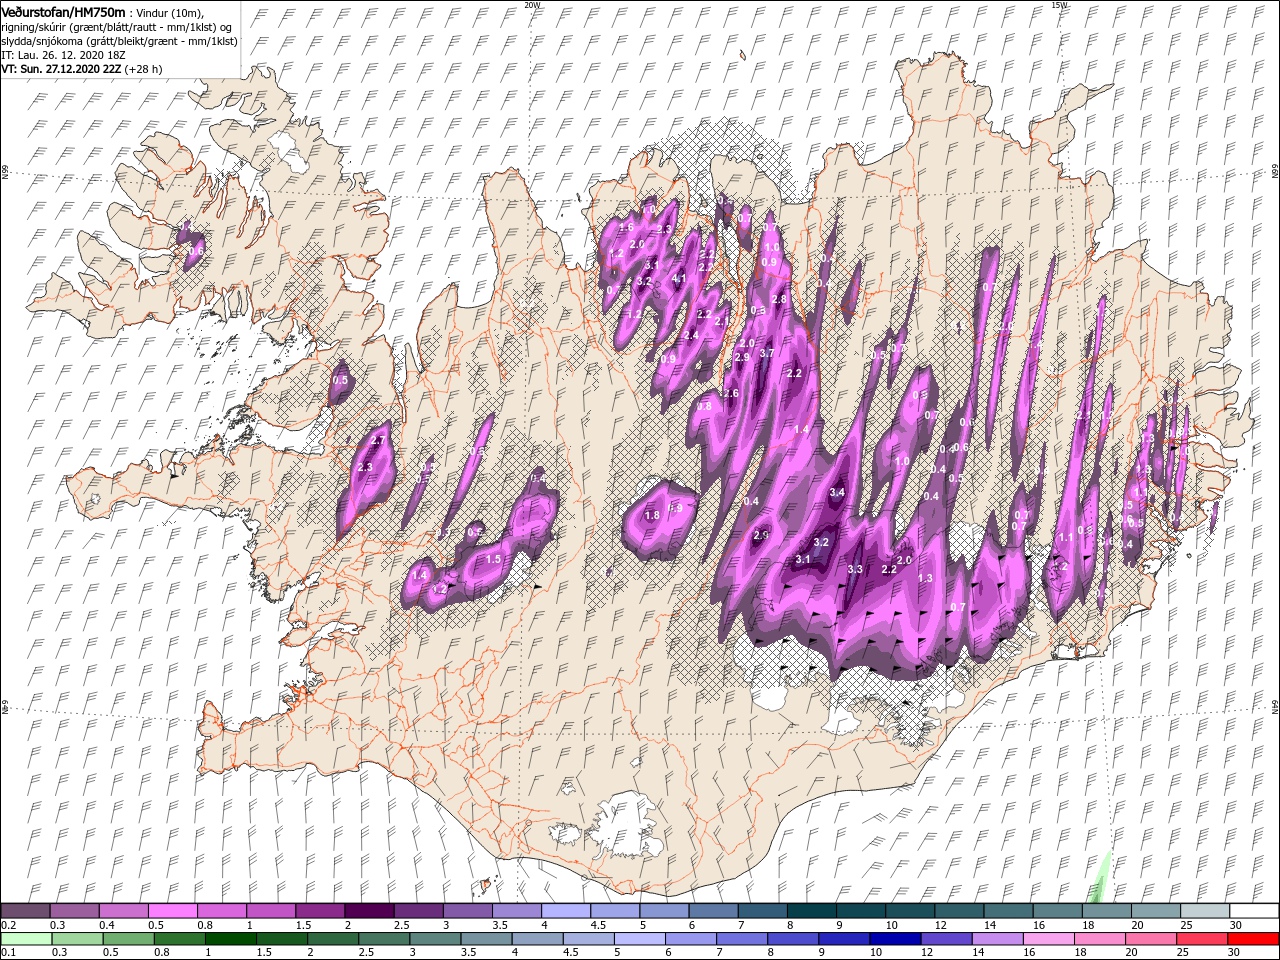Pick the violet rain swatch starting at 12
Viewport: 1280px width, 960px height.
click(946, 939)
